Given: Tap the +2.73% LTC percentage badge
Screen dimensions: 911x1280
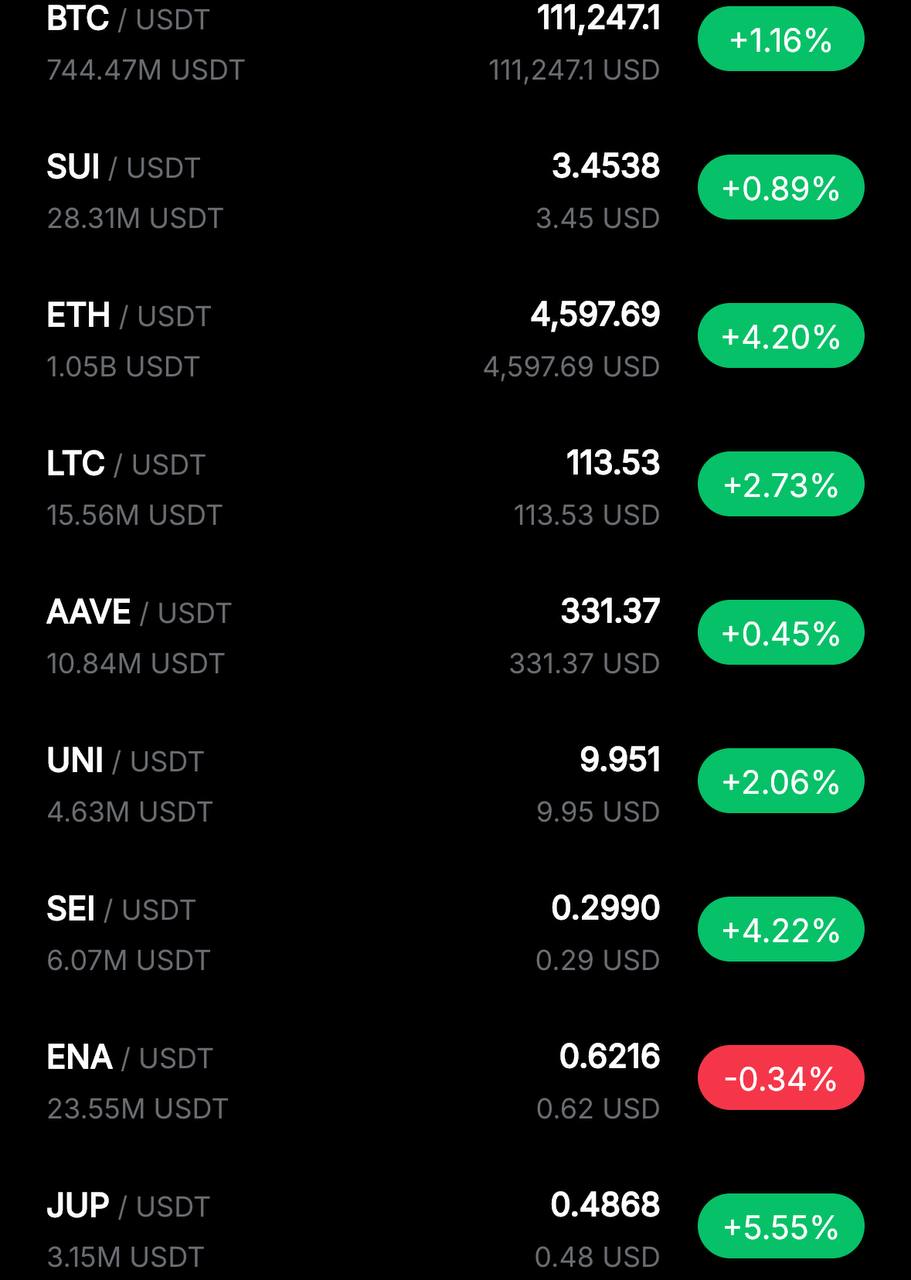Looking at the screenshot, I should [780, 484].
